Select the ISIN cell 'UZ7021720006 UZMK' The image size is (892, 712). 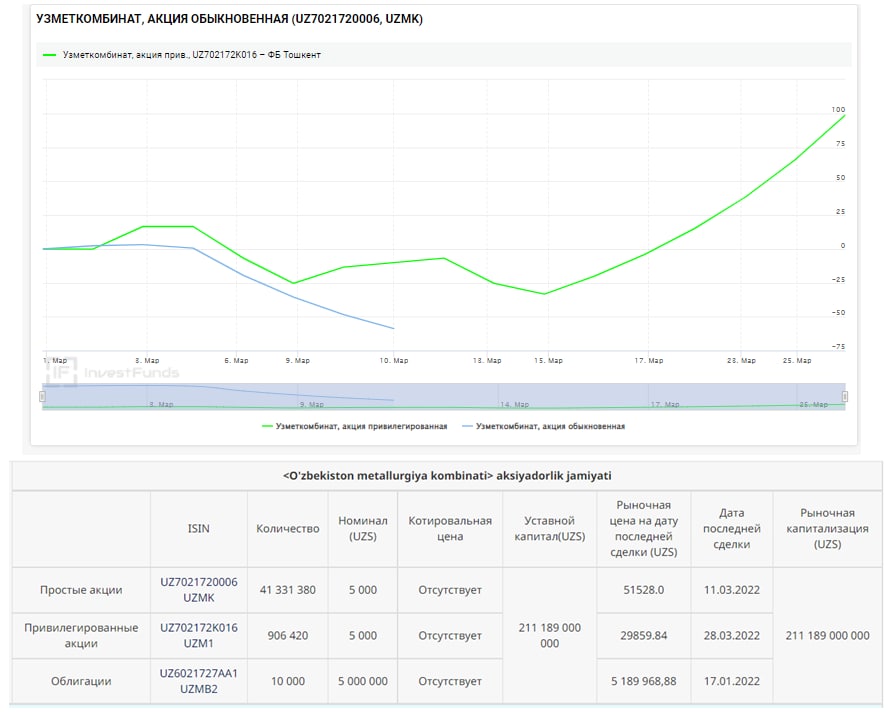(x=199, y=589)
